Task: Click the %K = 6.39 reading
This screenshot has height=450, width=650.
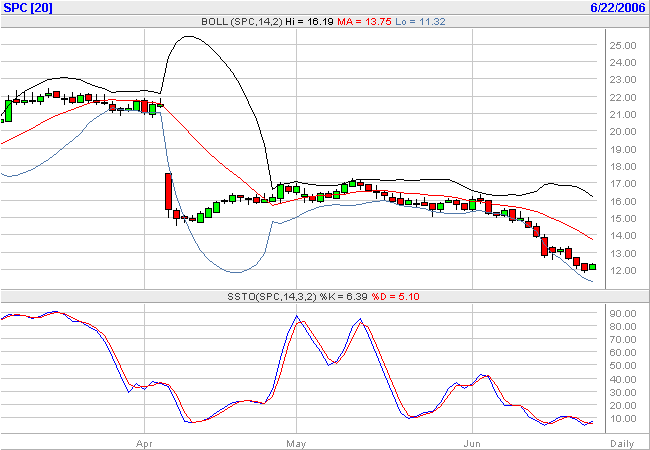Action: click(x=344, y=296)
